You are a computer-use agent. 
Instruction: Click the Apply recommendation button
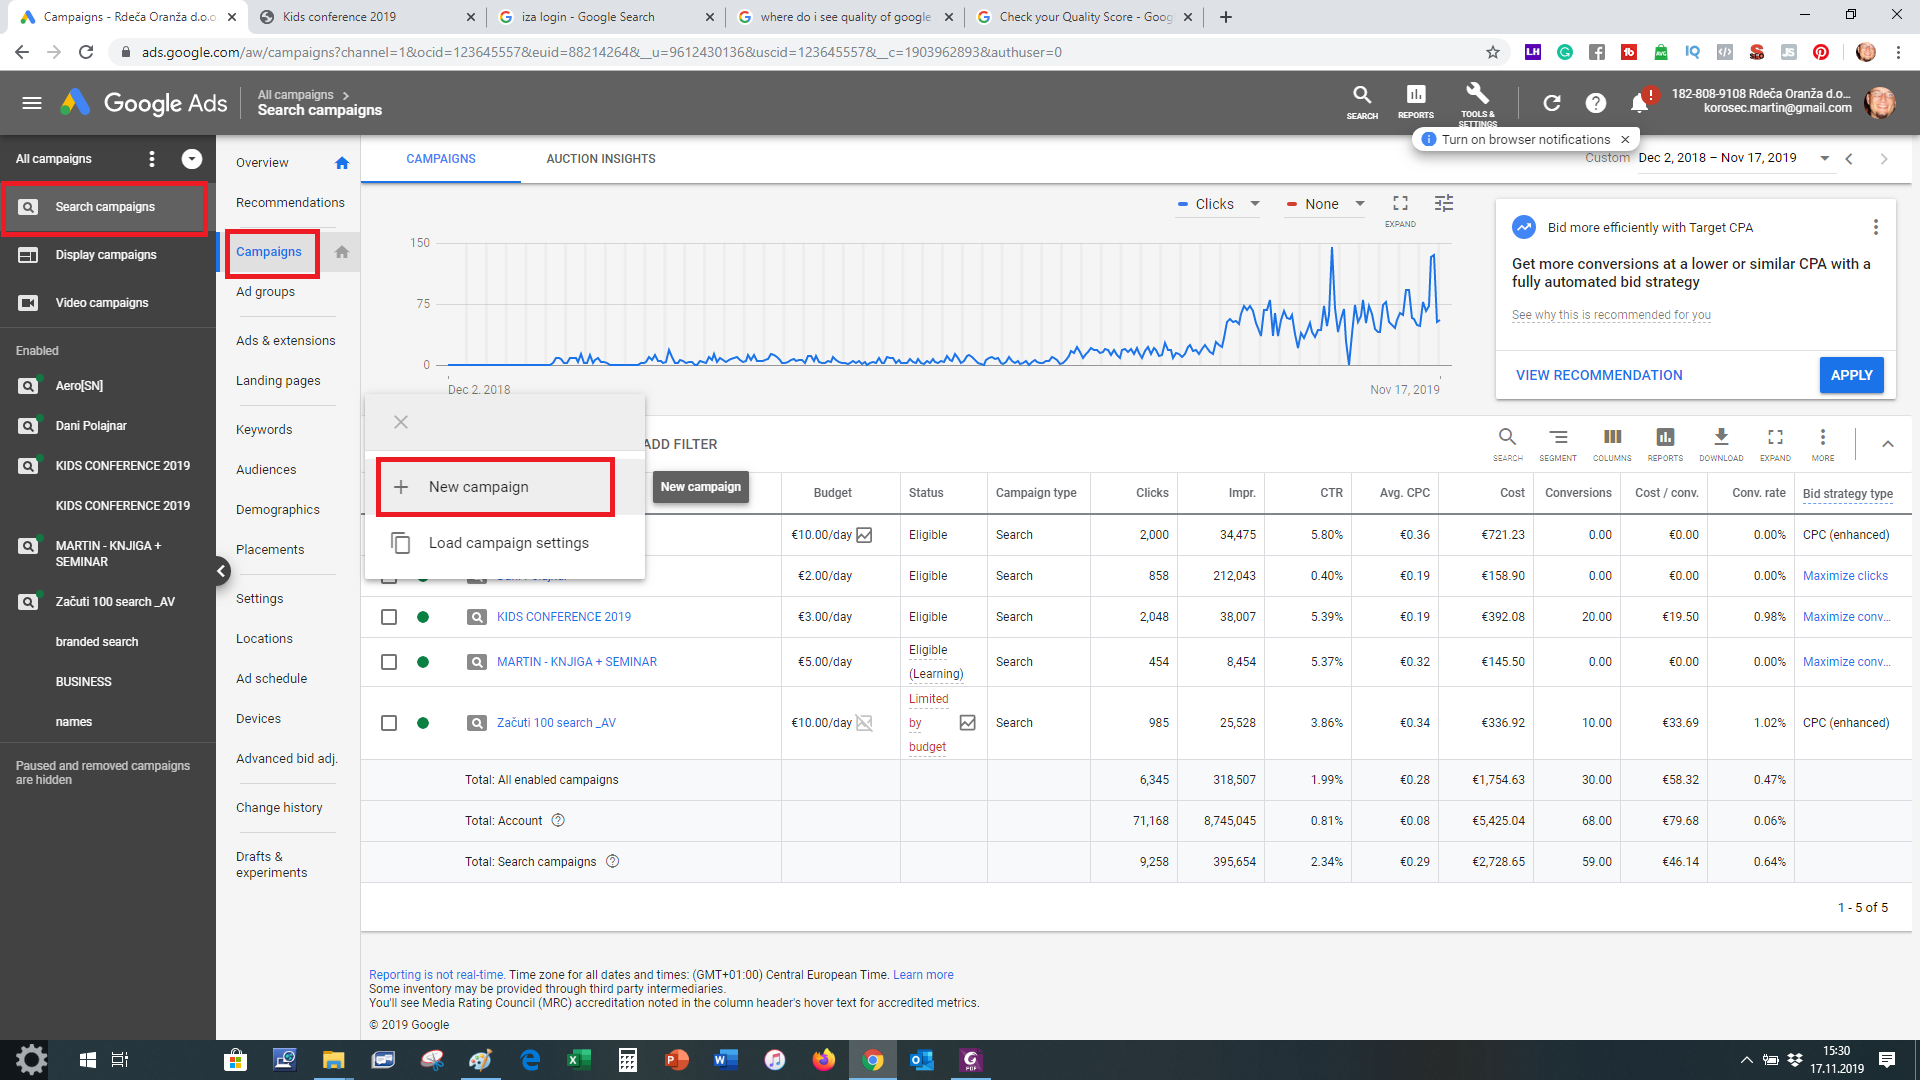tap(1851, 375)
